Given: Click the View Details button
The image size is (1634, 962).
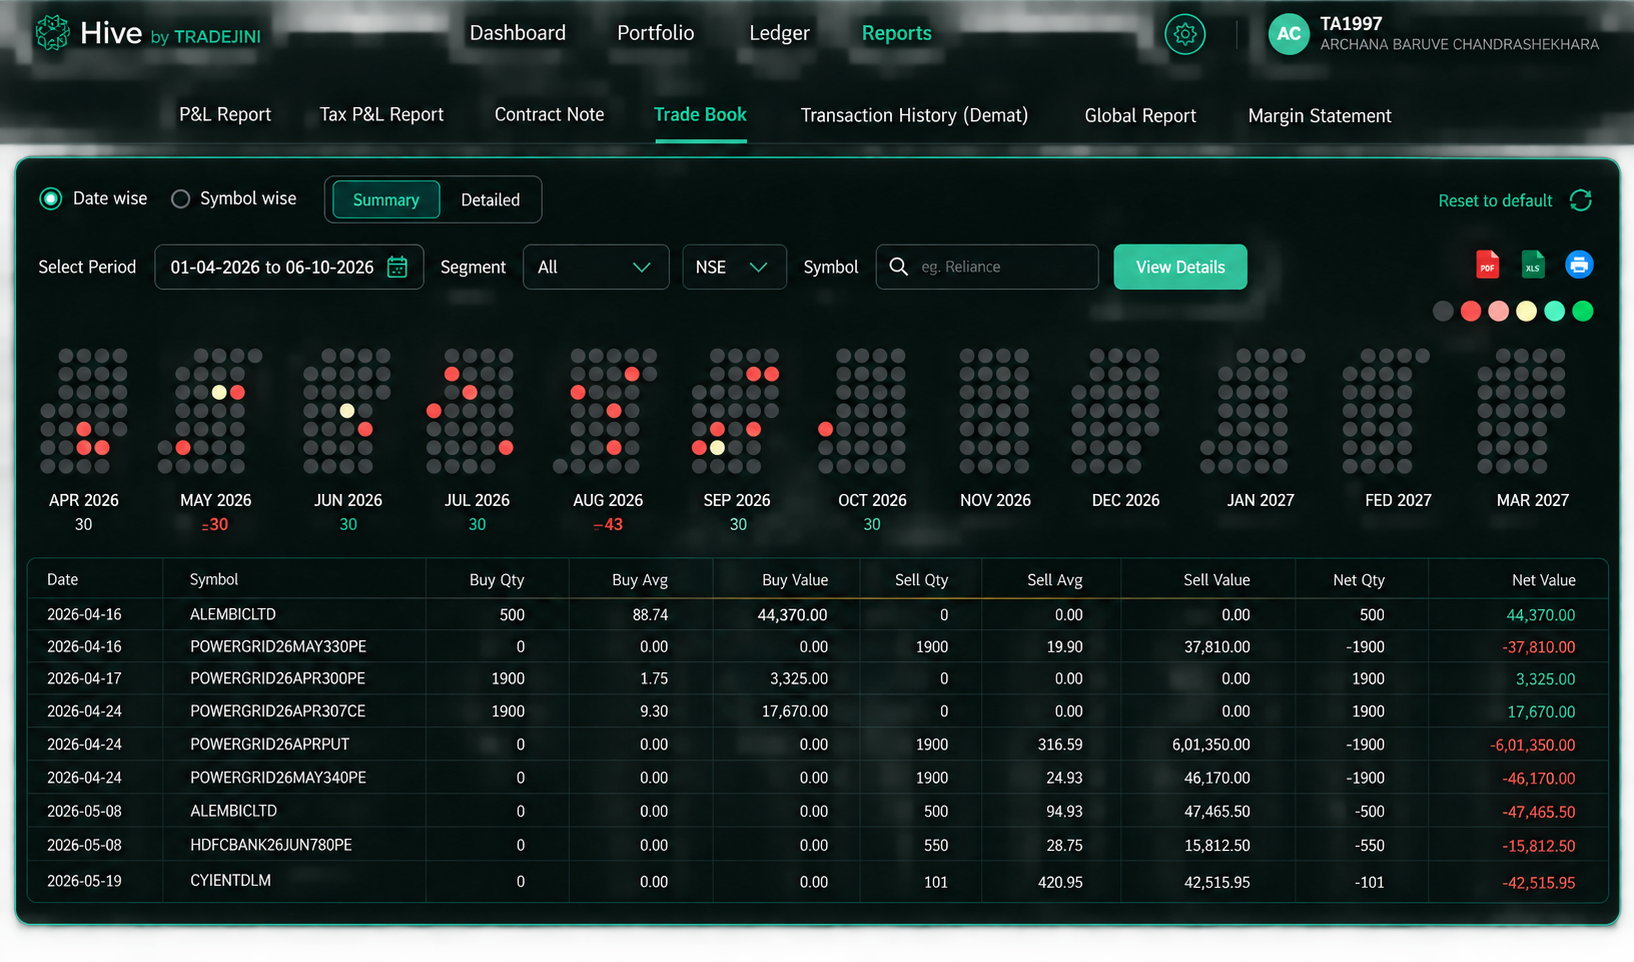Looking at the screenshot, I should [1180, 267].
